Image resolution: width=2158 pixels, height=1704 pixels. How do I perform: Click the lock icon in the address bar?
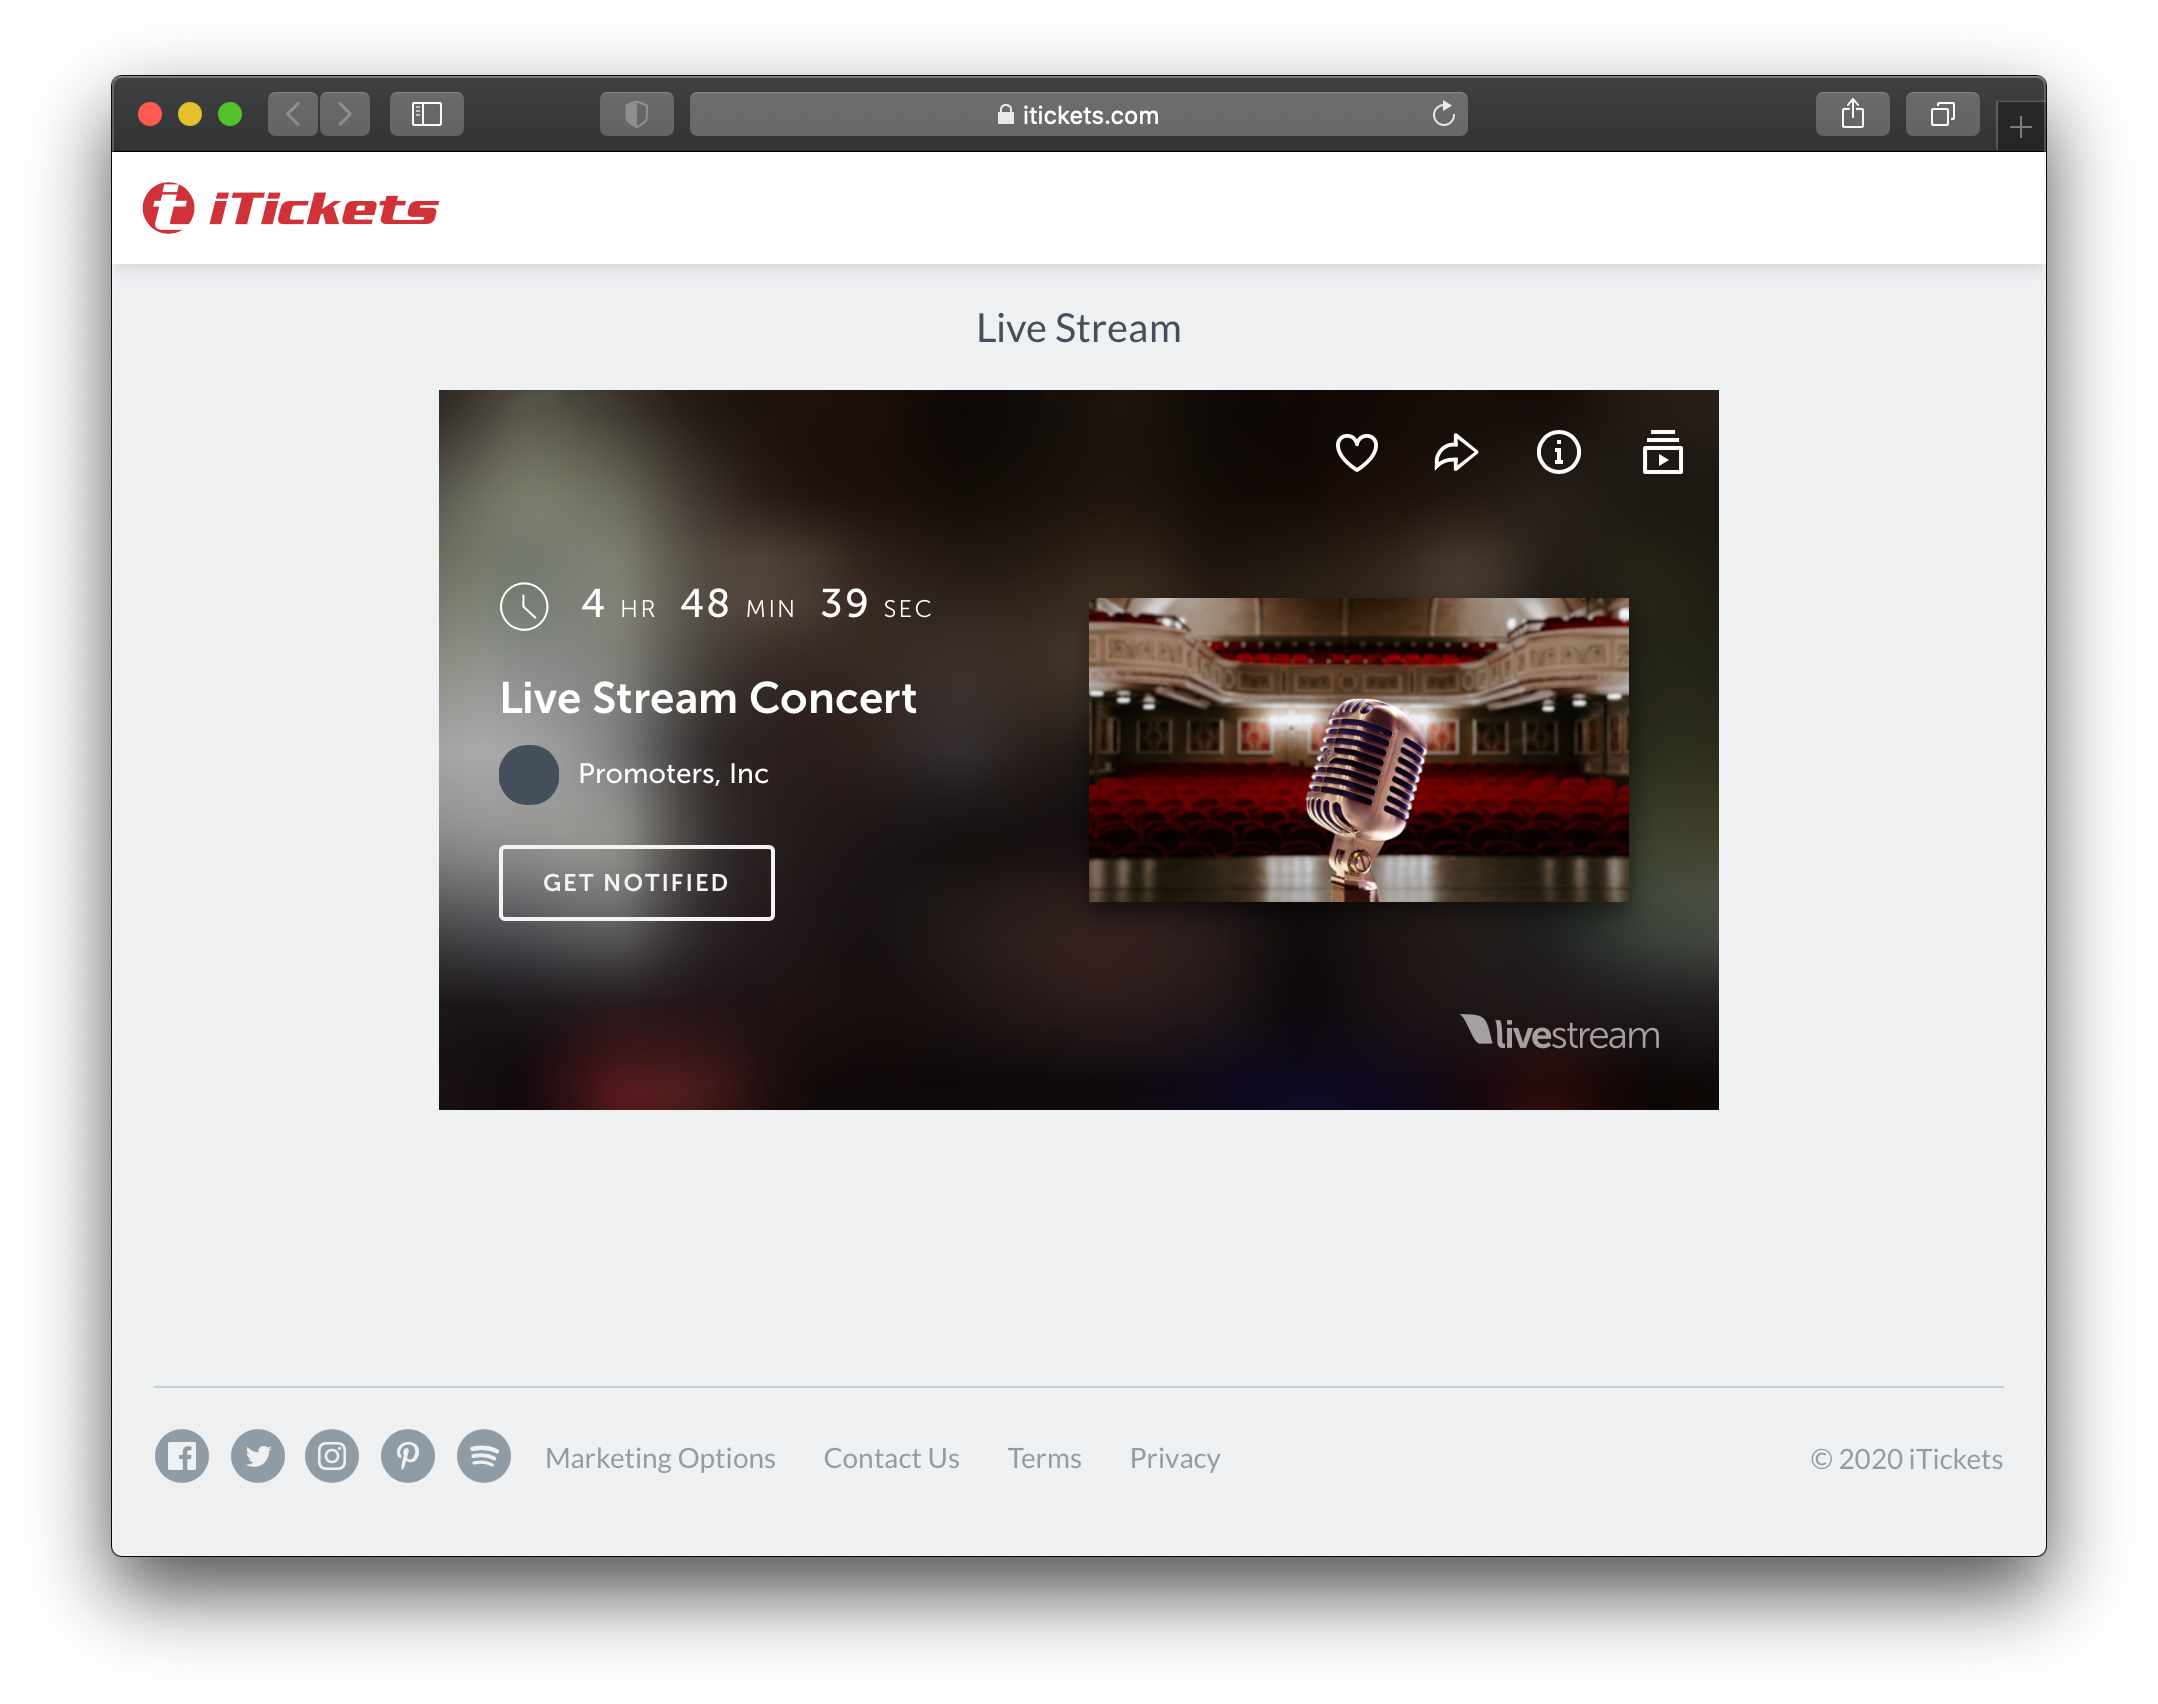(x=1005, y=114)
